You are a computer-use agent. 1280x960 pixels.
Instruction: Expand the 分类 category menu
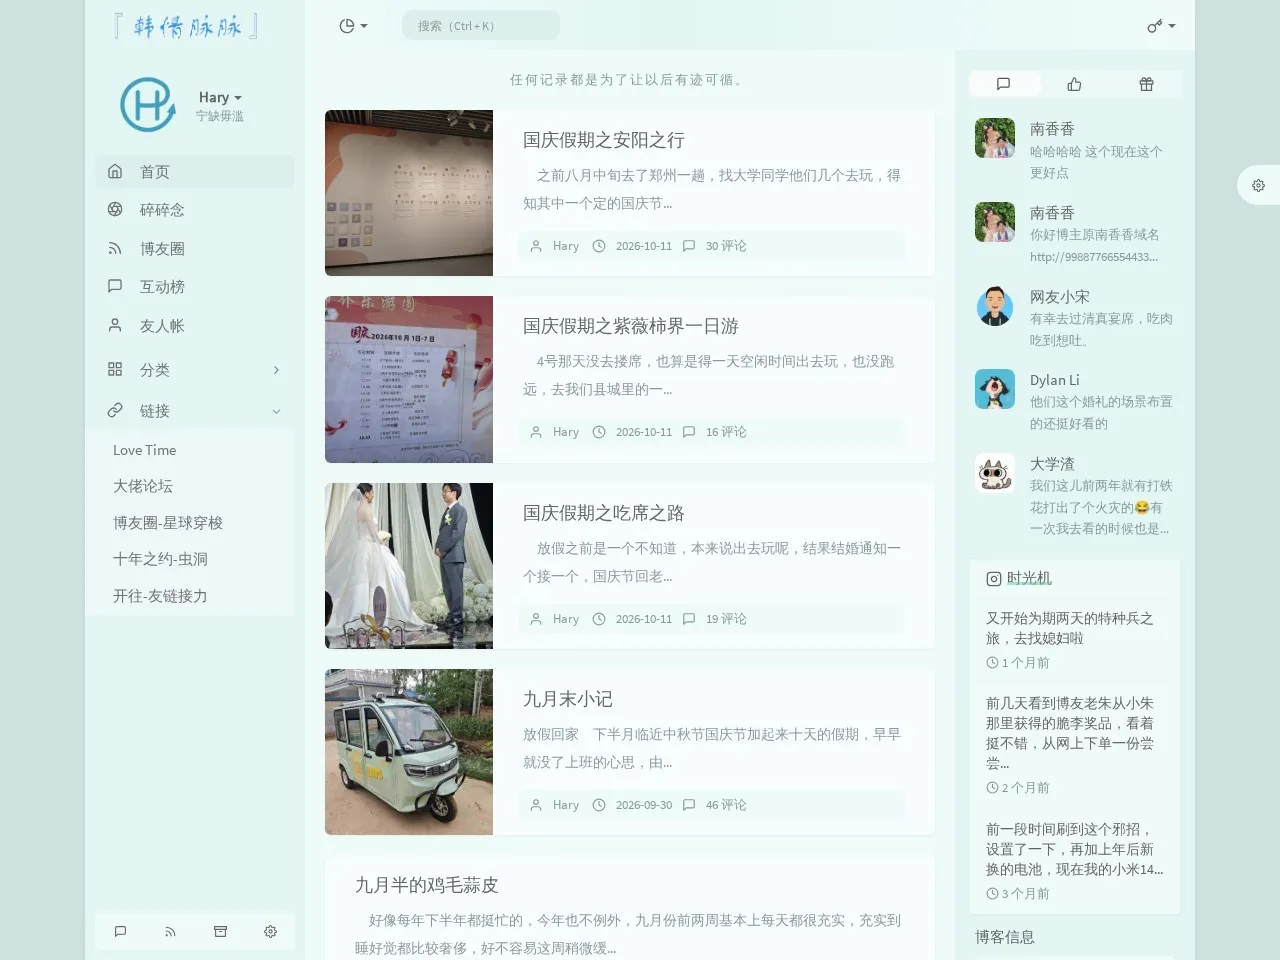coord(195,370)
